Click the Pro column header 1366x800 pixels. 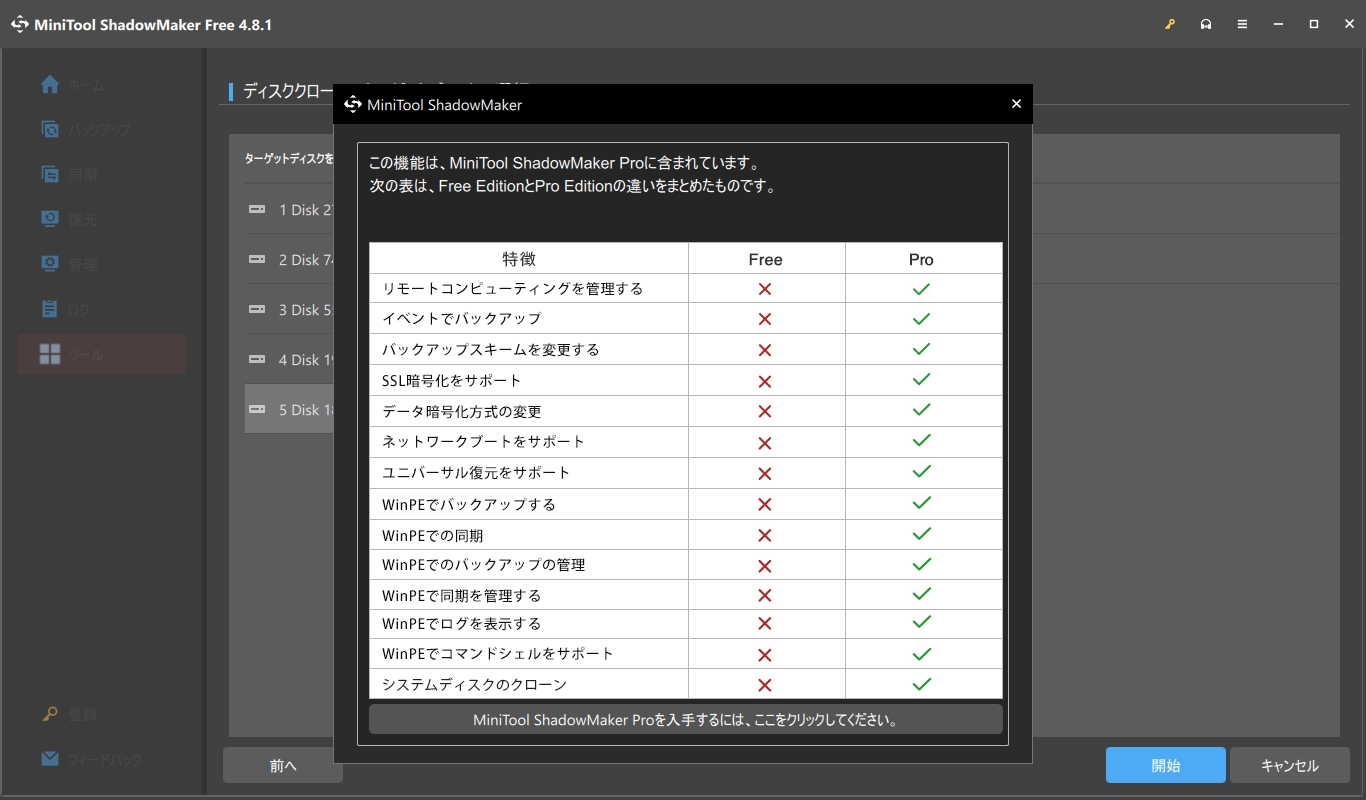[921, 259]
